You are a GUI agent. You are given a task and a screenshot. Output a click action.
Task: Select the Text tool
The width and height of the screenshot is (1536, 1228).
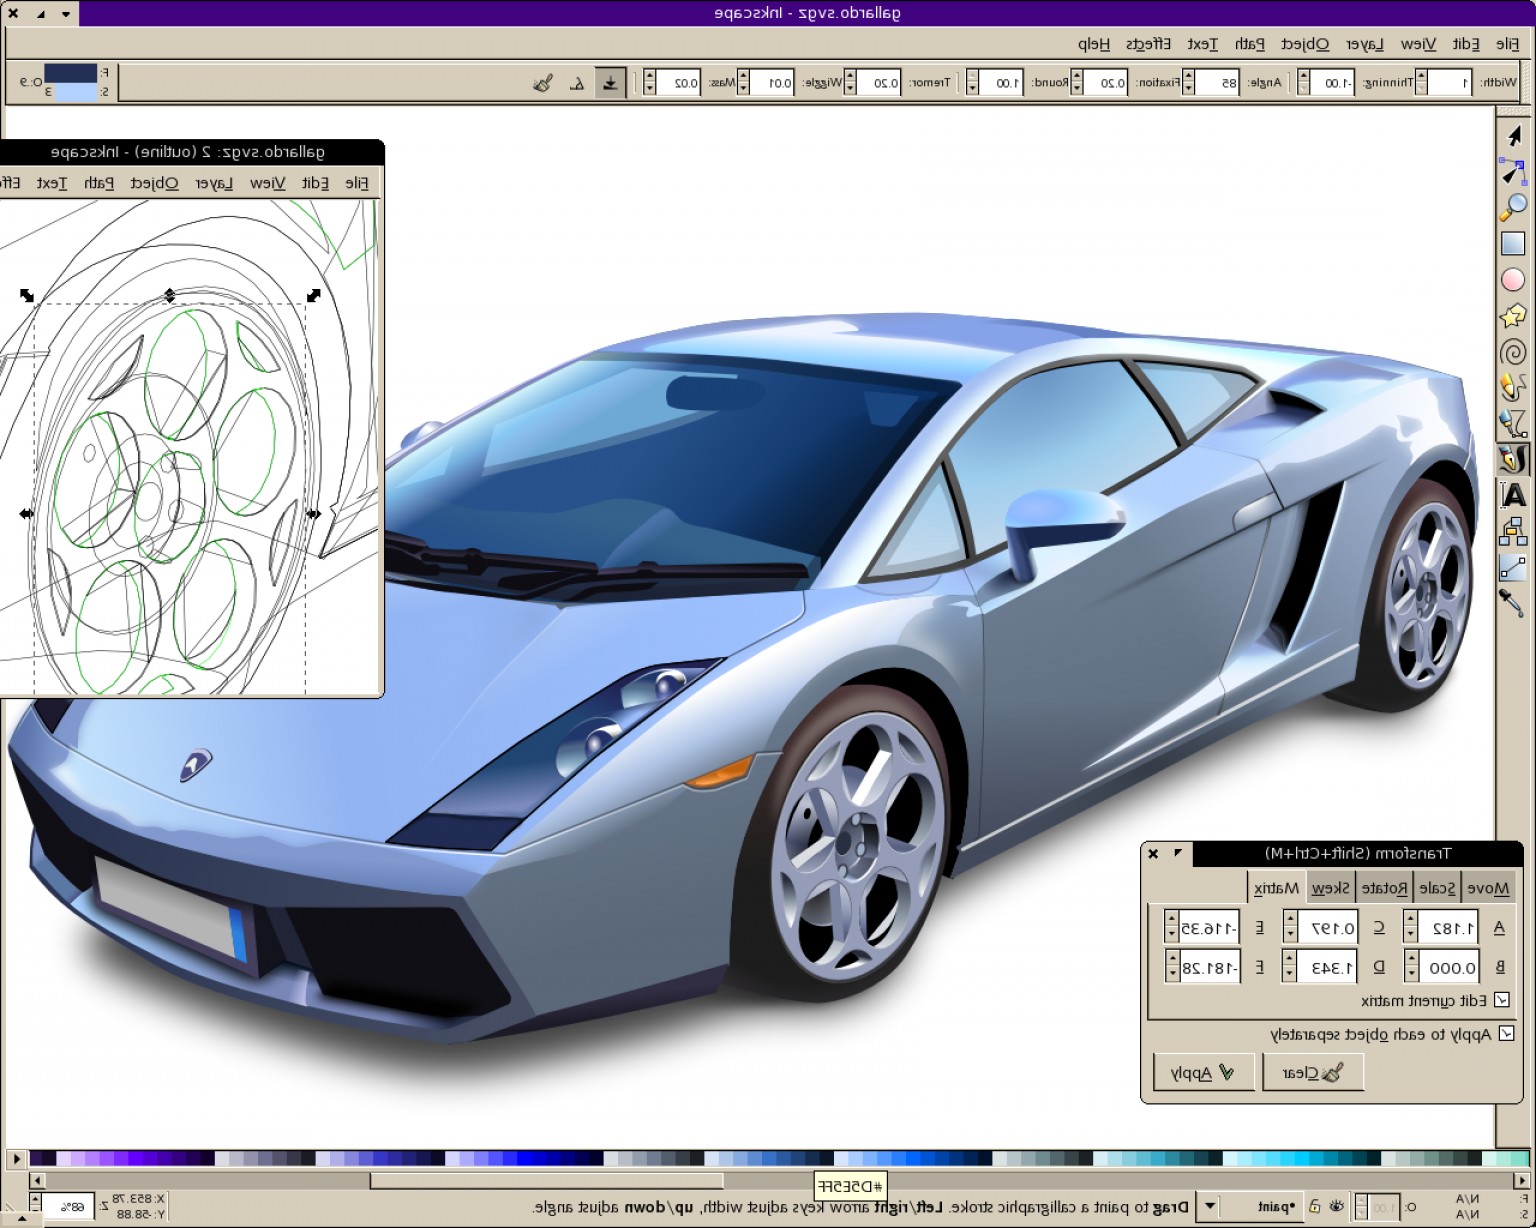click(x=1513, y=495)
